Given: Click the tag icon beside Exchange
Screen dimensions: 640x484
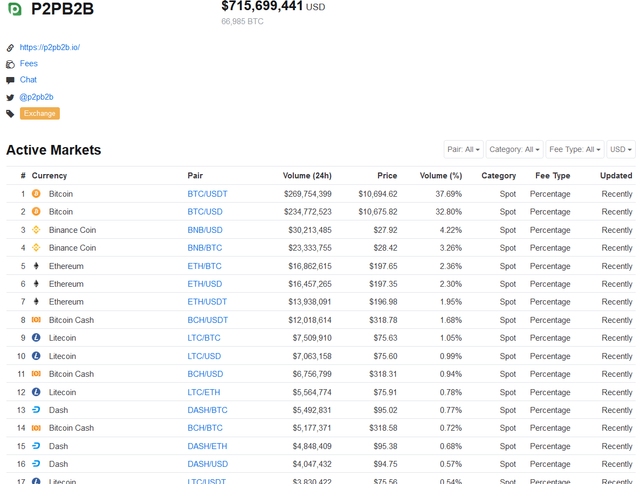Looking at the screenshot, I should point(10,114).
